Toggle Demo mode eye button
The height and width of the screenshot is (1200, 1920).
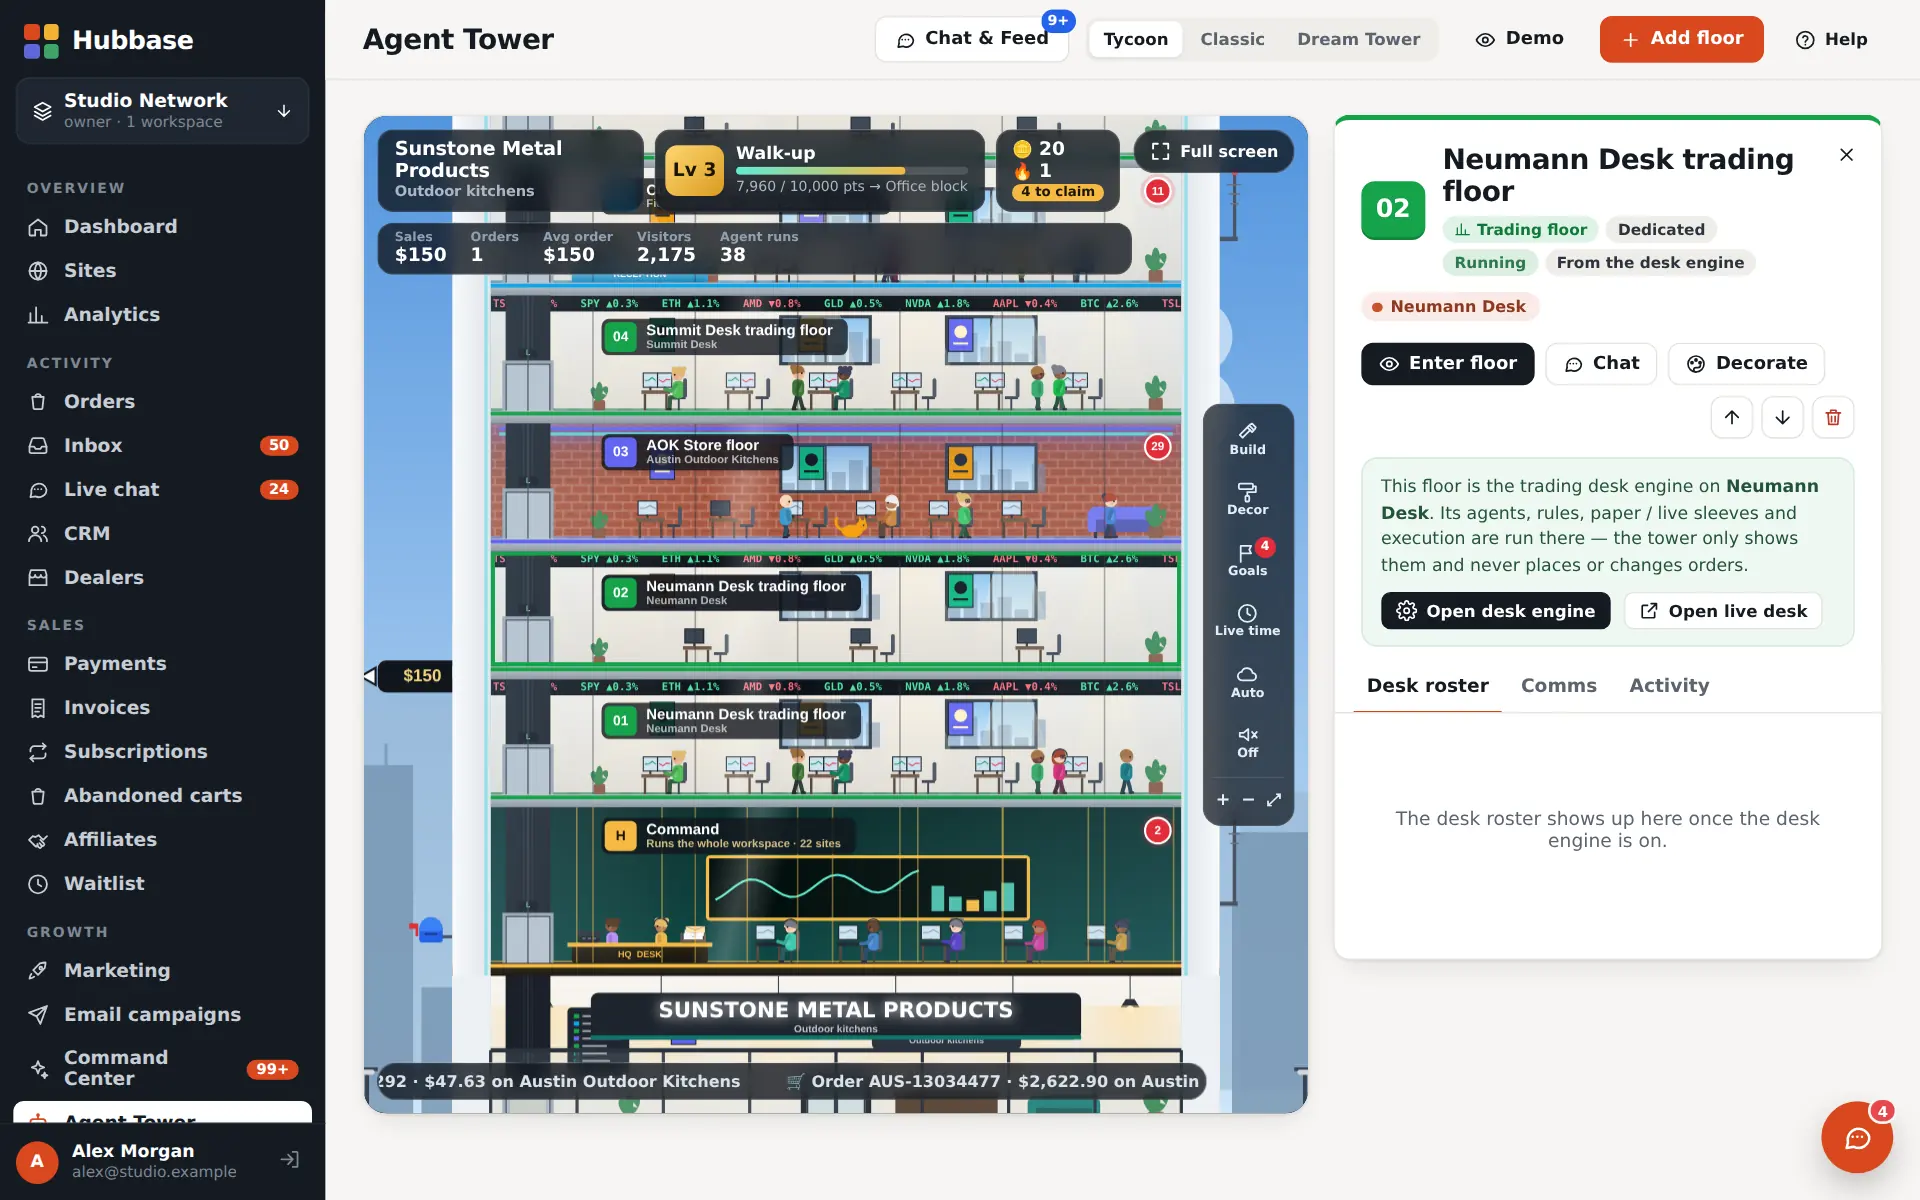click(x=1519, y=39)
